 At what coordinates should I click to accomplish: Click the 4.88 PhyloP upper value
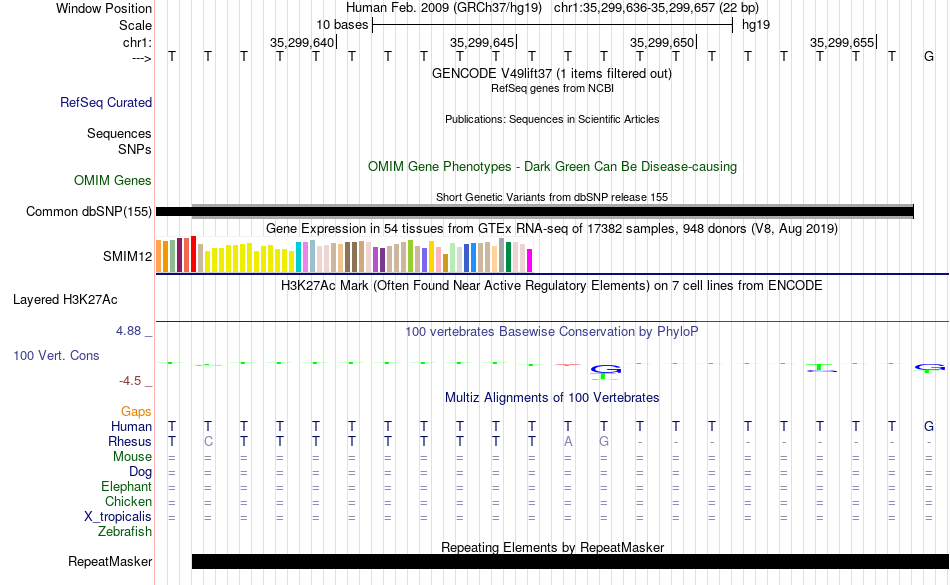coord(128,331)
